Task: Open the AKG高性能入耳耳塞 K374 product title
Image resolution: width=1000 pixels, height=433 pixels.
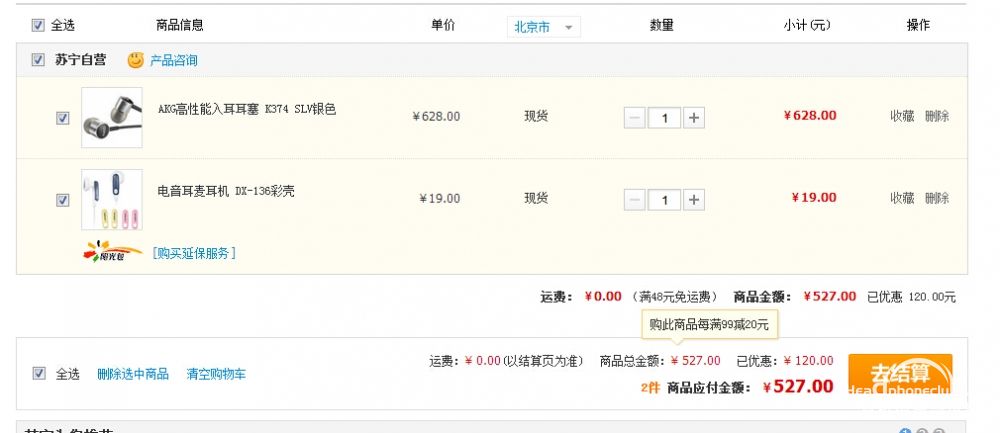Action: [247, 109]
